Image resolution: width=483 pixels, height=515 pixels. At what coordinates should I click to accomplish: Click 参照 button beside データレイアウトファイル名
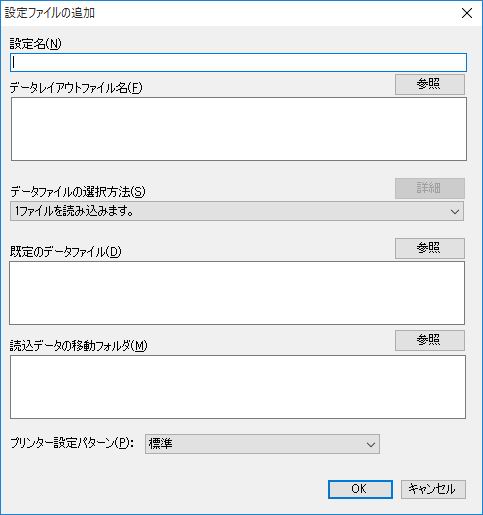(x=430, y=84)
